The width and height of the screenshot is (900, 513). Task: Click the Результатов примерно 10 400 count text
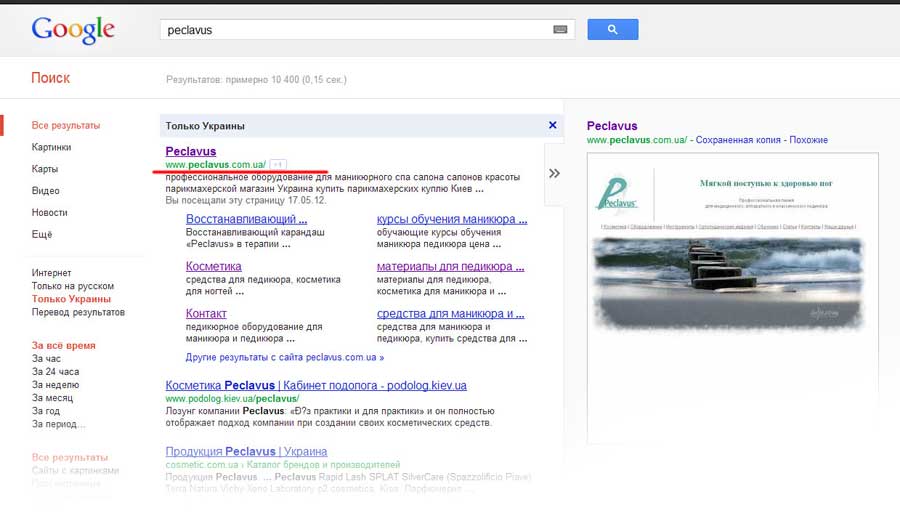coord(256,80)
